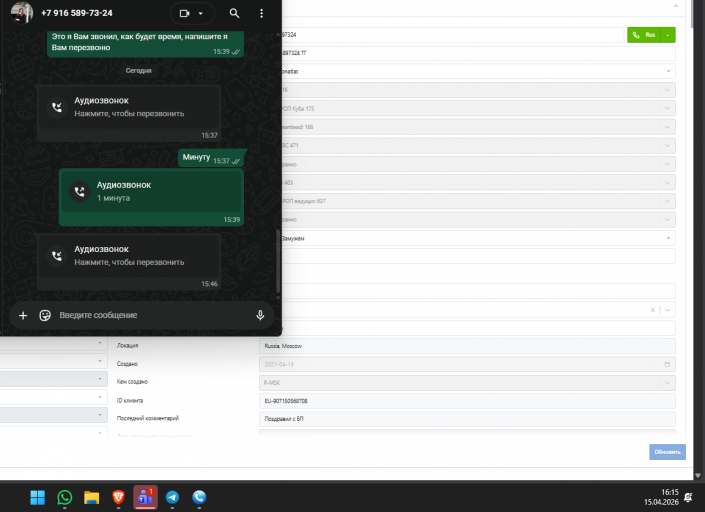Click the 'Сегодня' date label
Screen dimensions: 705x512
pos(138,71)
